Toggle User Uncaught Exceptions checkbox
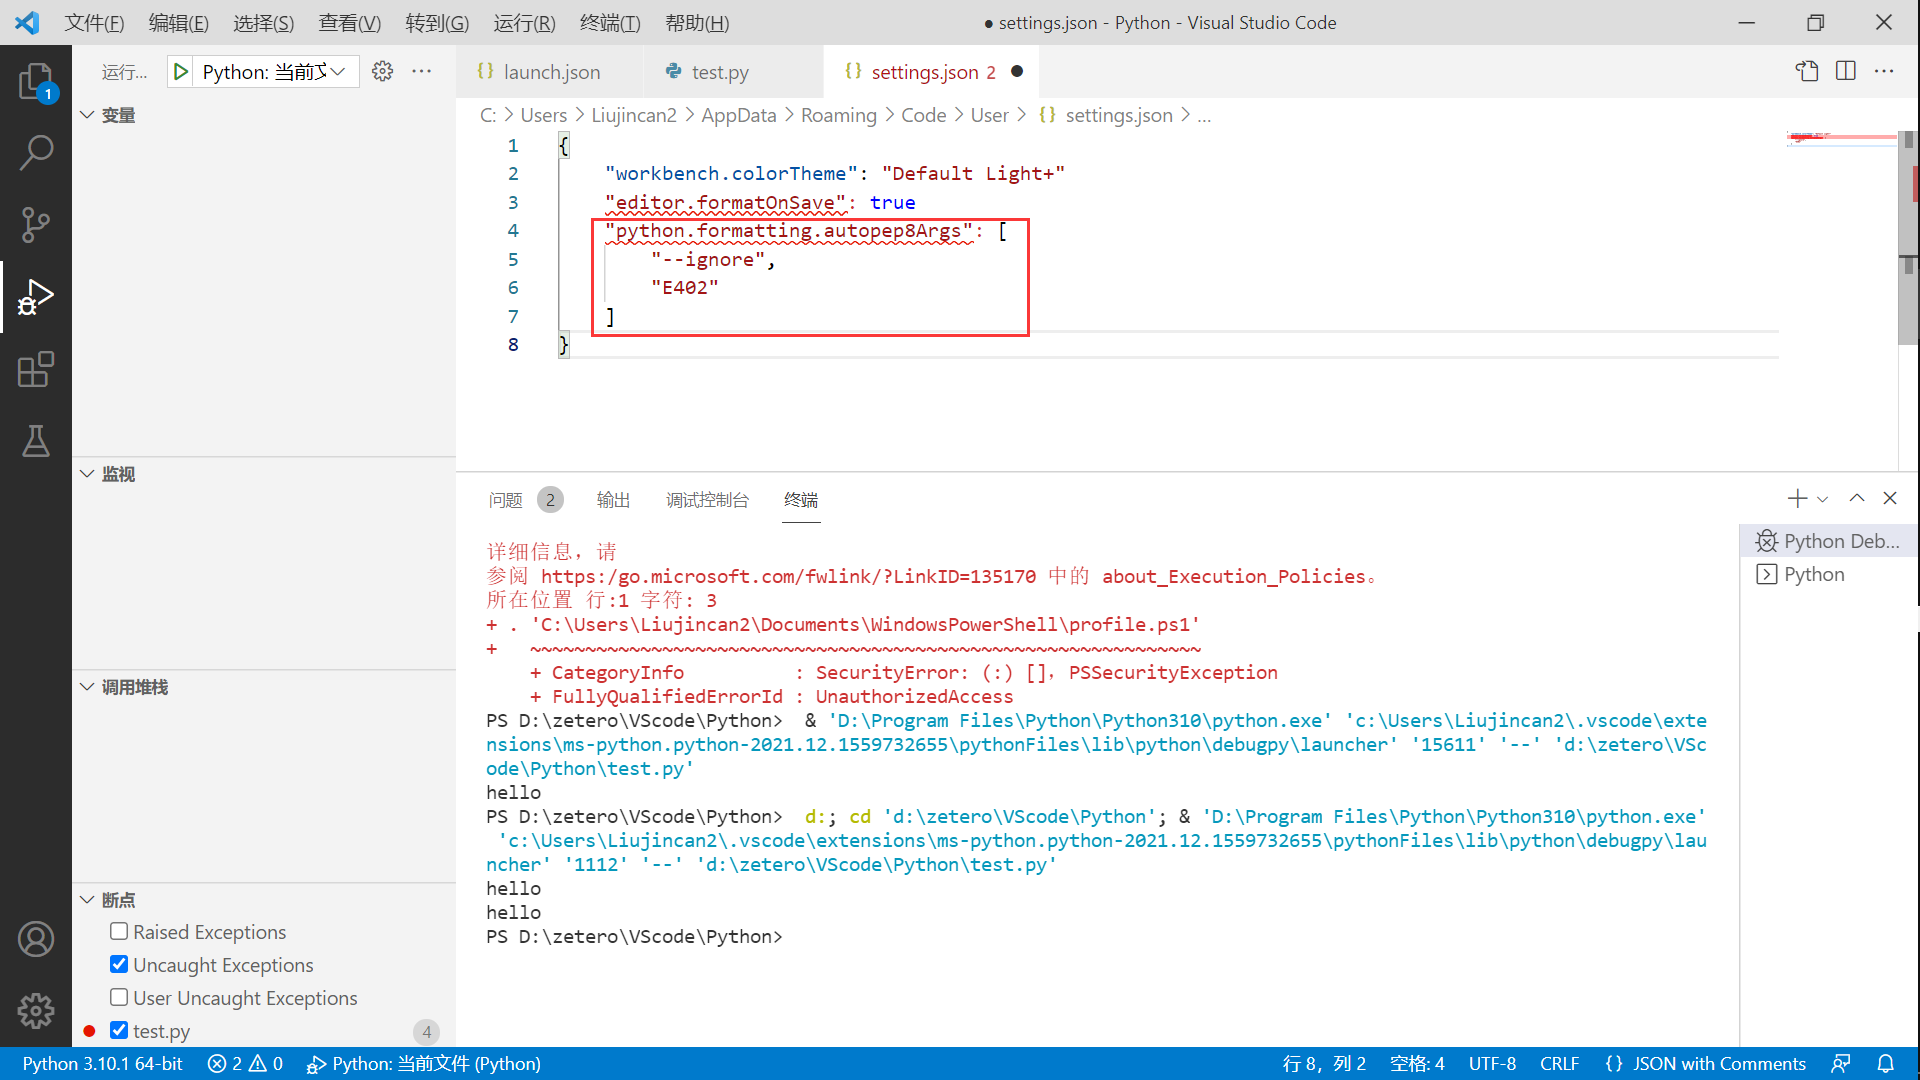 click(x=119, y=998)
